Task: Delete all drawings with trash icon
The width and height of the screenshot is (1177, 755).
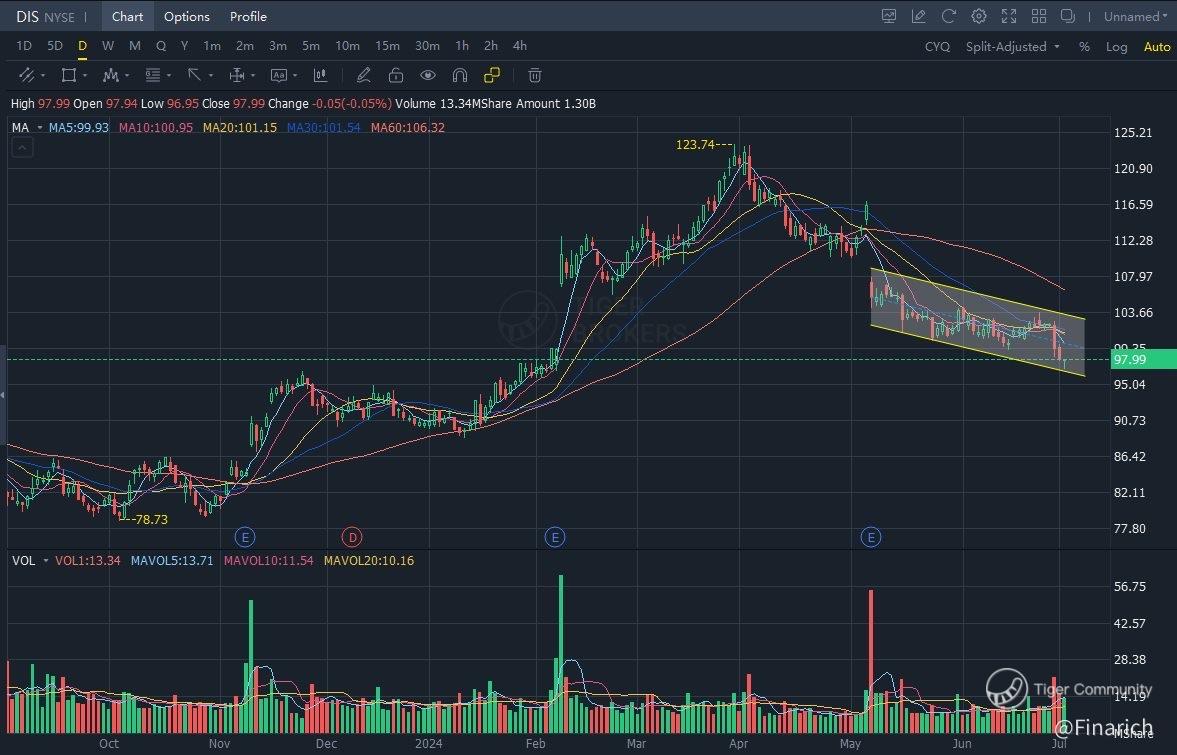Action: point(534,75)
